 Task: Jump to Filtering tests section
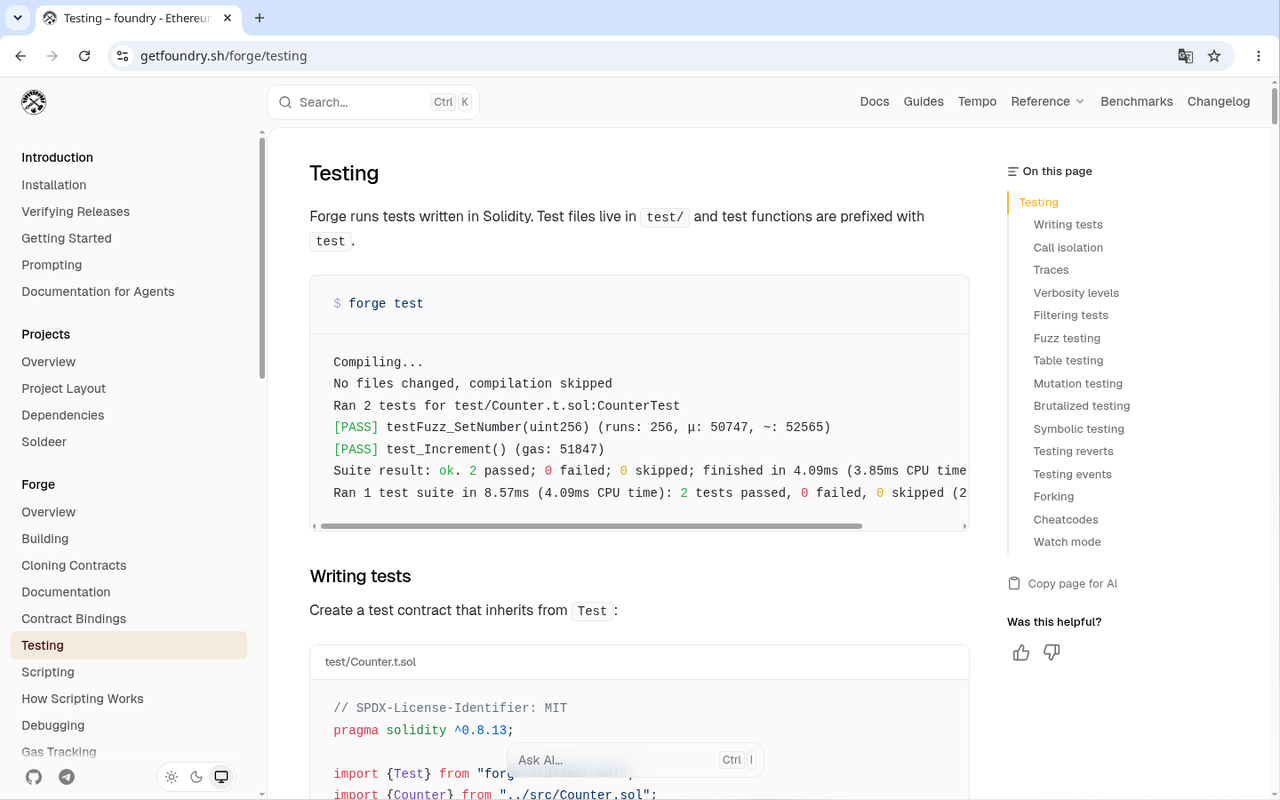[1071, 316]
